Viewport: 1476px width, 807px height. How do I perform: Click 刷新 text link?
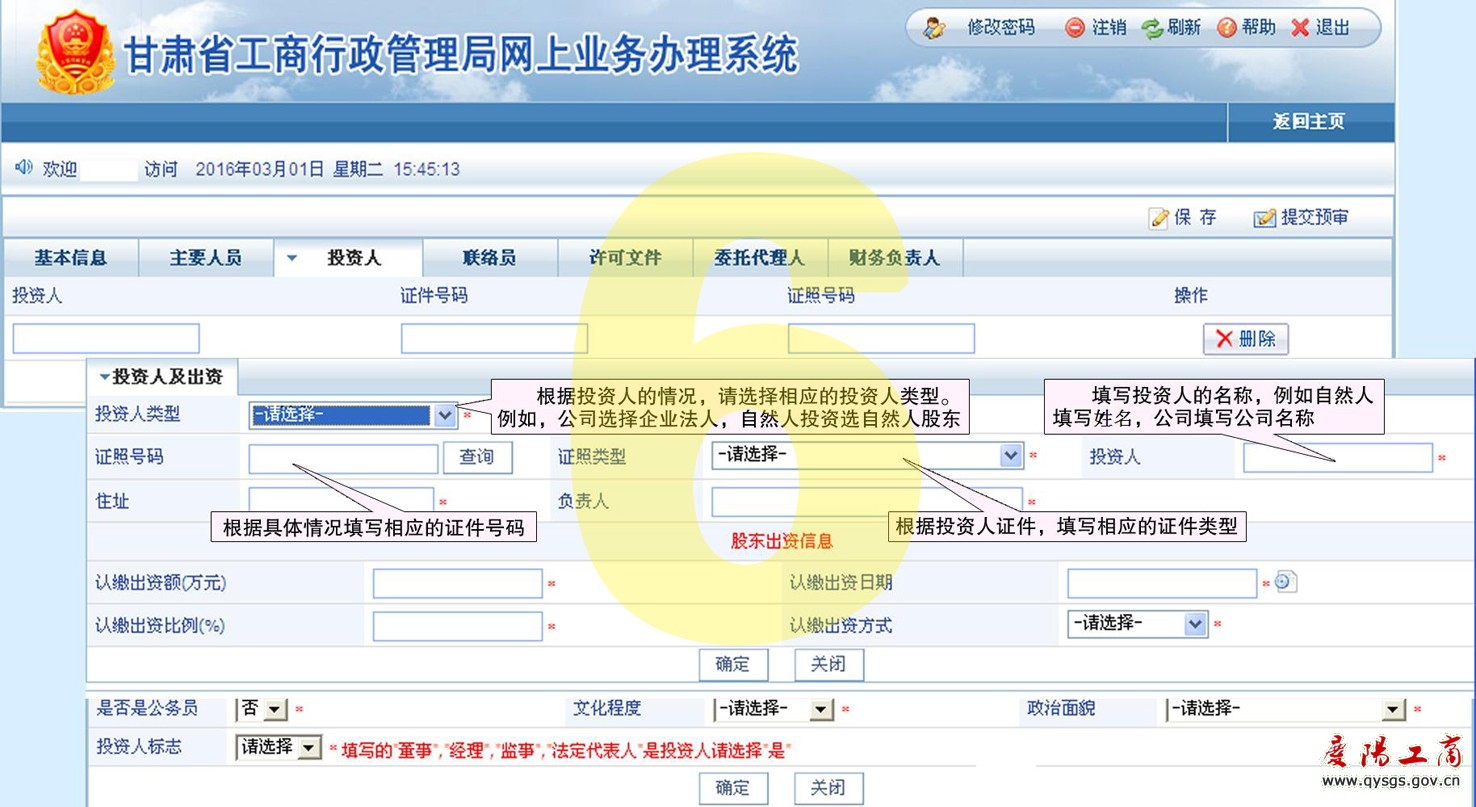point(1184,28)
